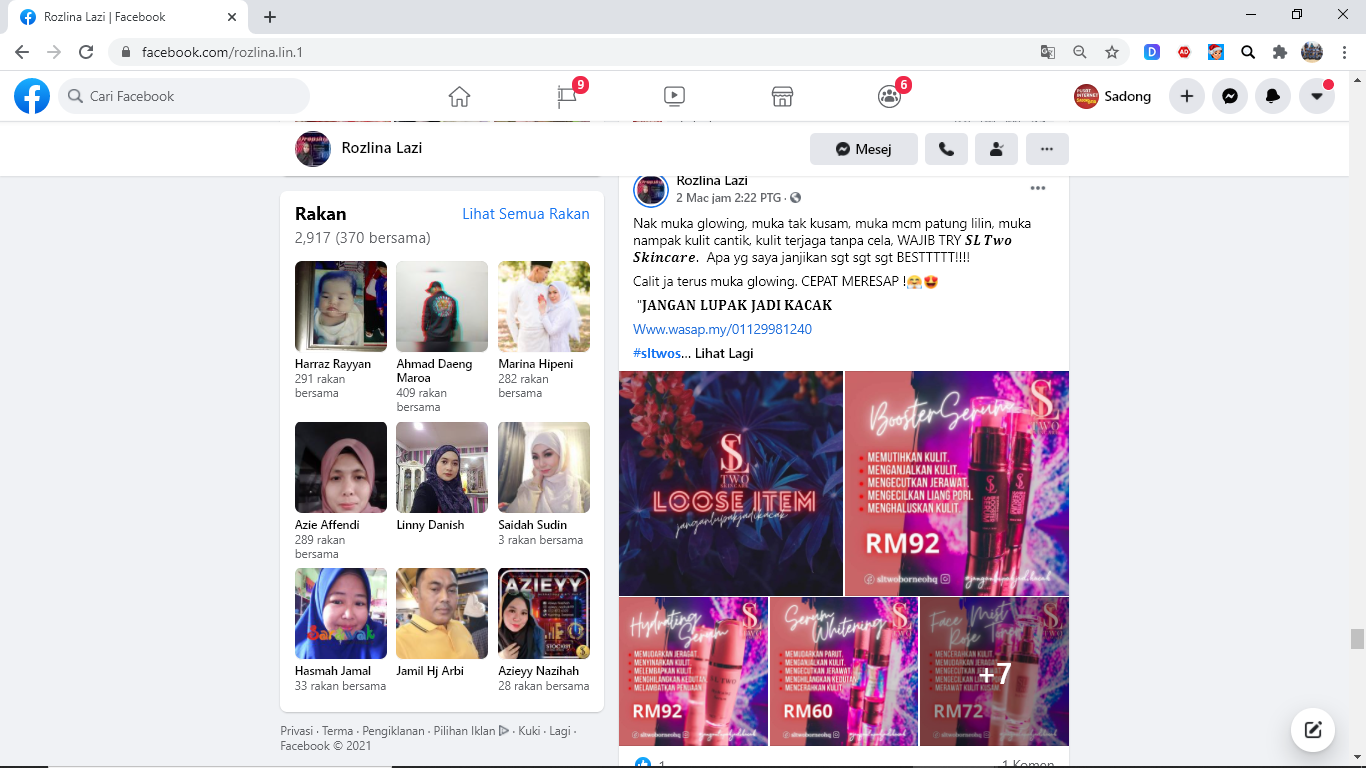Expand profile more options ellipsis button
The width and height of the screenshot is (1366, 768).
(x=1047, y=149)
